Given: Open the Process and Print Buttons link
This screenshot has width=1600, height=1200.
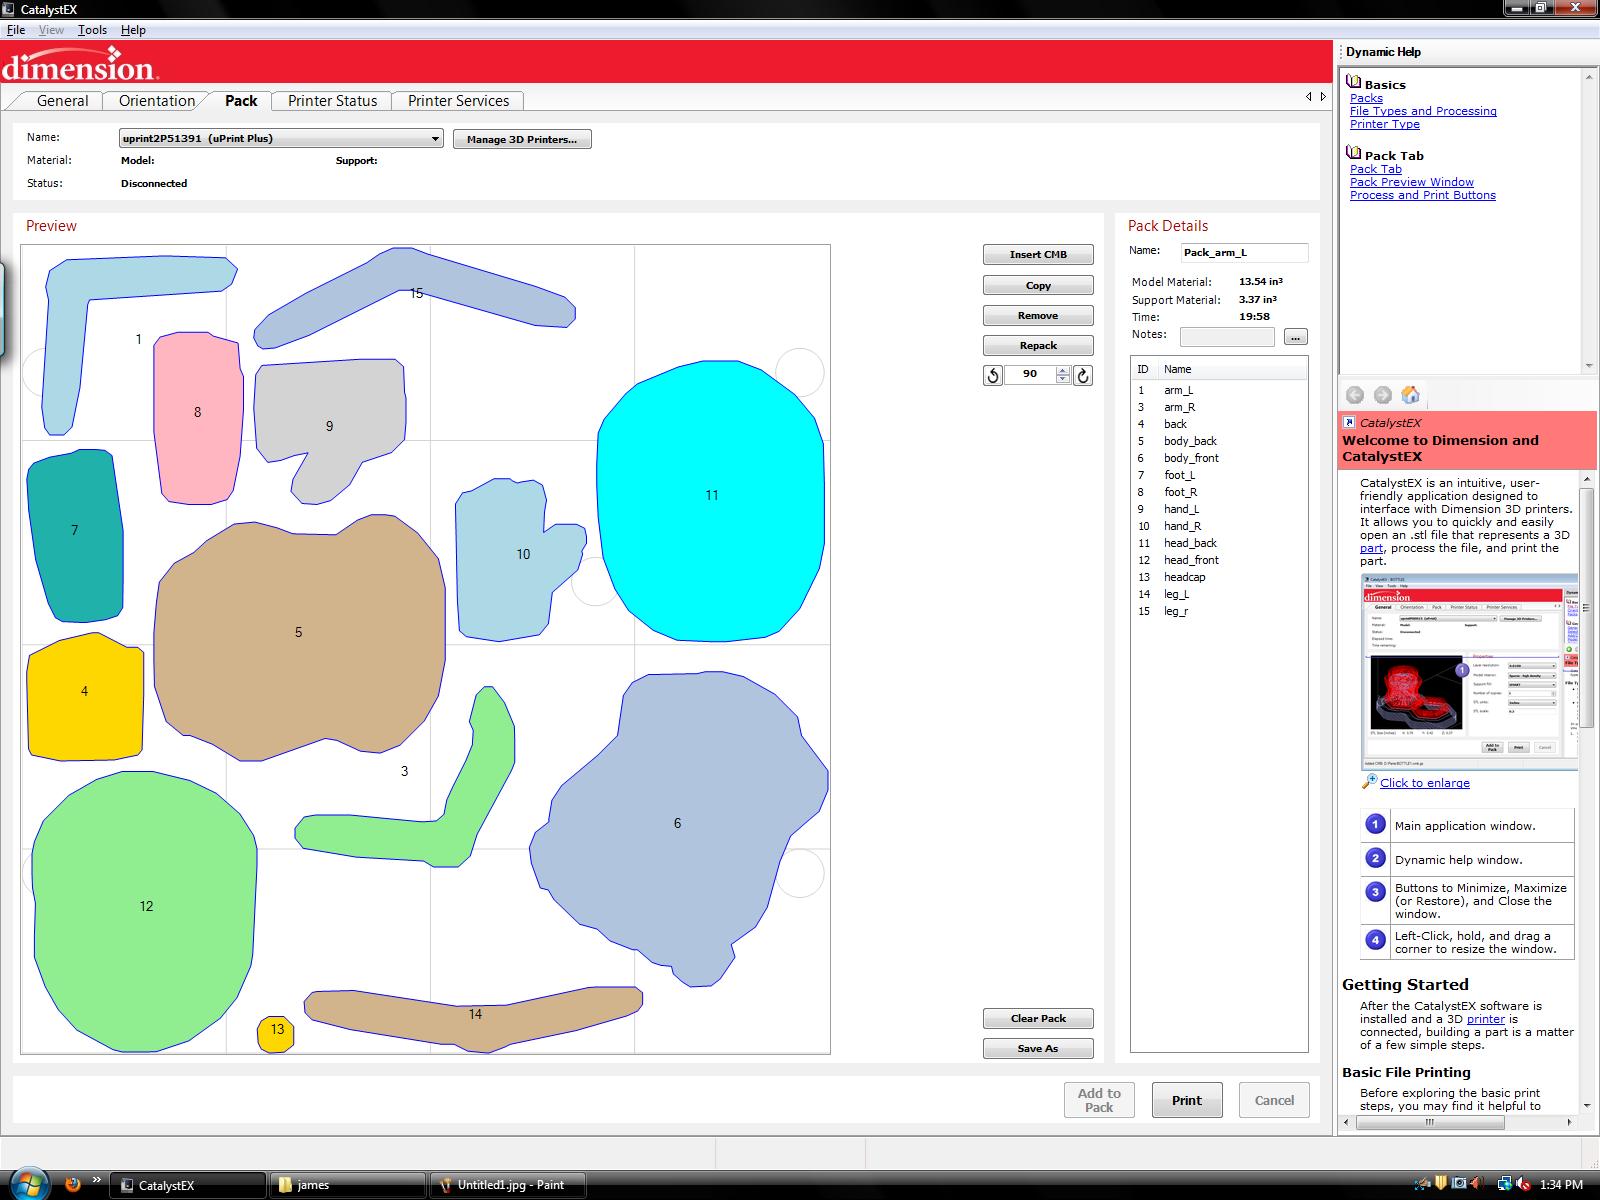Looking at the screenshot, I should click(x=1423, y=195).
